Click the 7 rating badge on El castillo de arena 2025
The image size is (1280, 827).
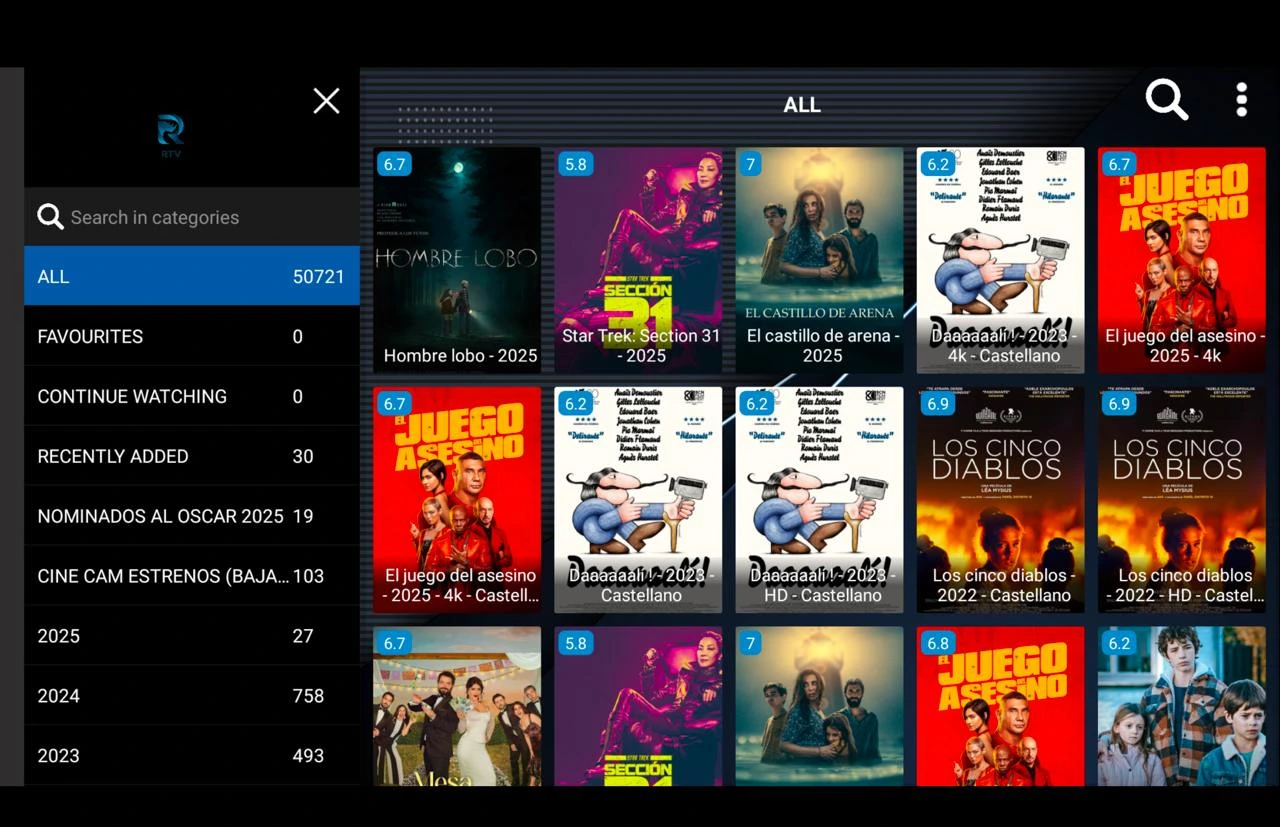750,164
